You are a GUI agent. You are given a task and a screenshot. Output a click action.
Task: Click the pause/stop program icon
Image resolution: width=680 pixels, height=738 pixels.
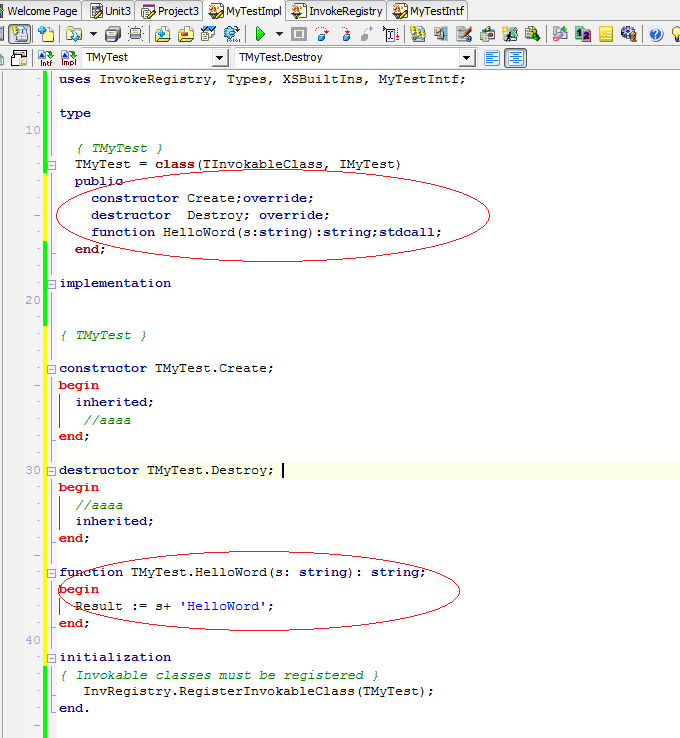[x=299, y=34]
